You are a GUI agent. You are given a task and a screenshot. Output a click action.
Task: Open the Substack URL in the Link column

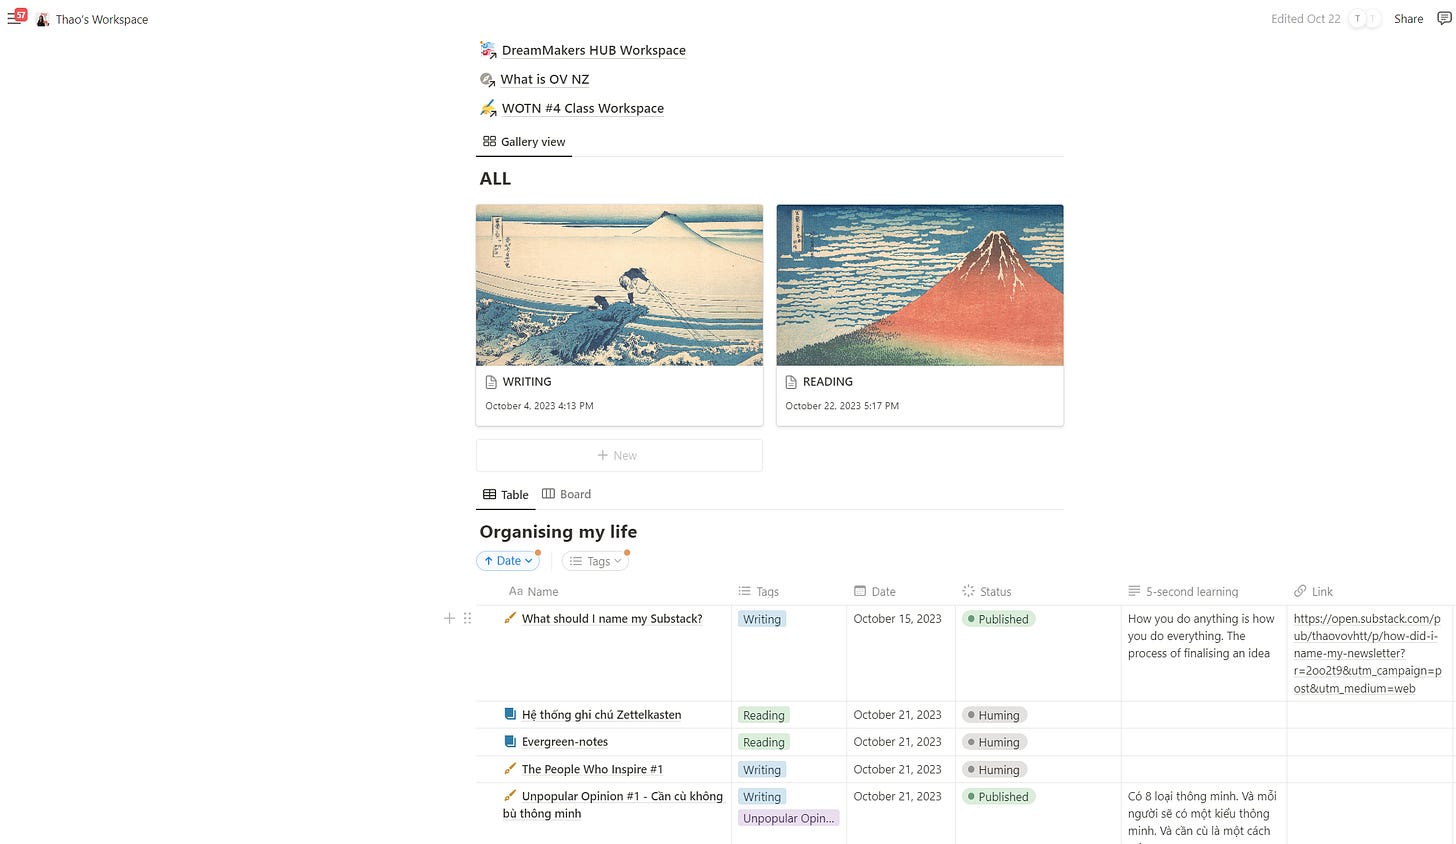[1368, 653]
